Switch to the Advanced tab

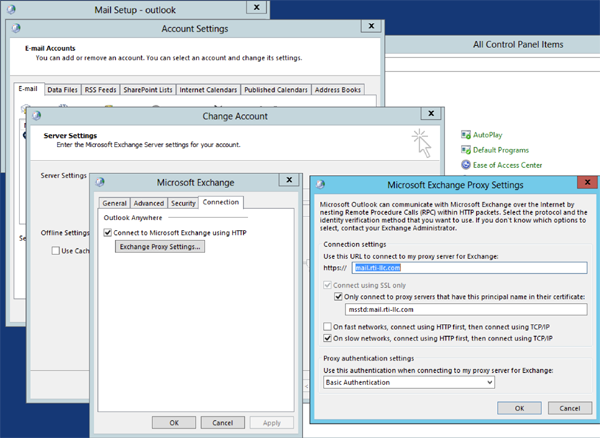[x=149, y=203]
